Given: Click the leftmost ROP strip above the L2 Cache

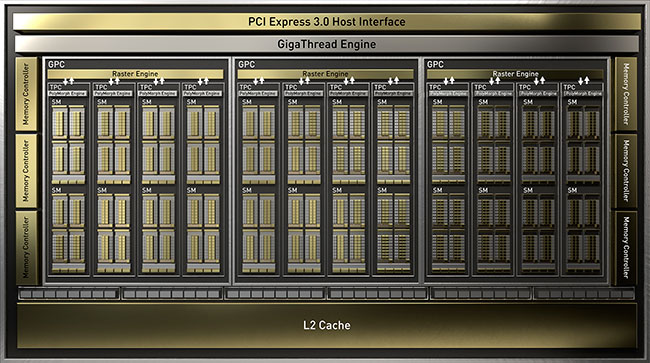Looking at the screenshot, I should [x=69, y=294].
